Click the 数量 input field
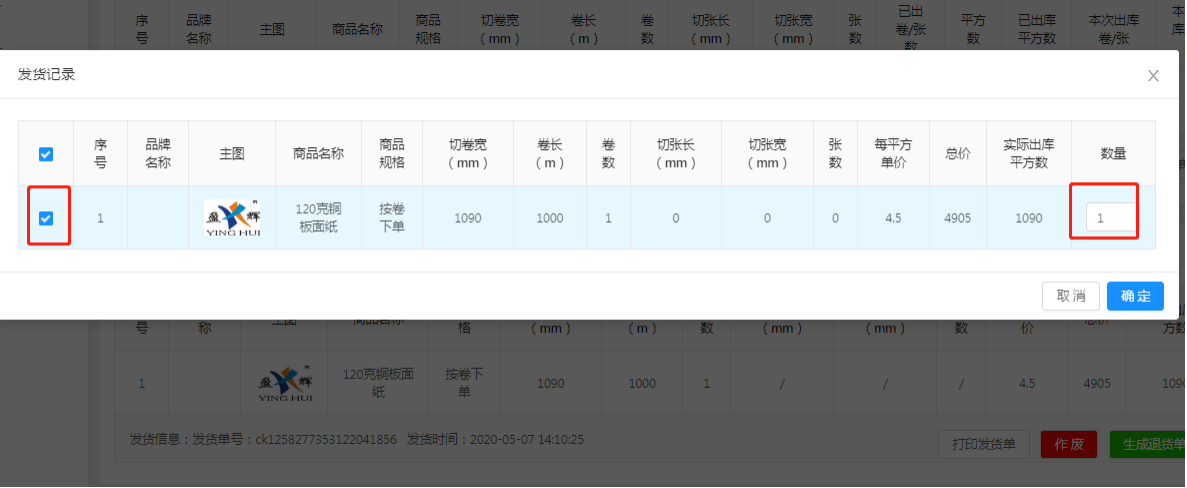1187x488 pixels. point(1111,218)
